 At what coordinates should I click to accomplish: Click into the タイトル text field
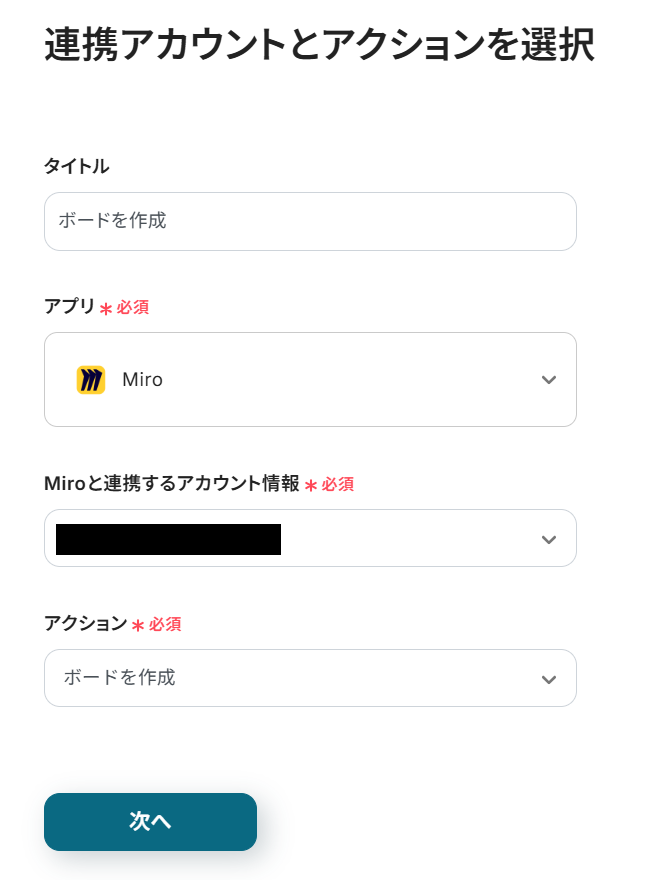coord(310,221)
